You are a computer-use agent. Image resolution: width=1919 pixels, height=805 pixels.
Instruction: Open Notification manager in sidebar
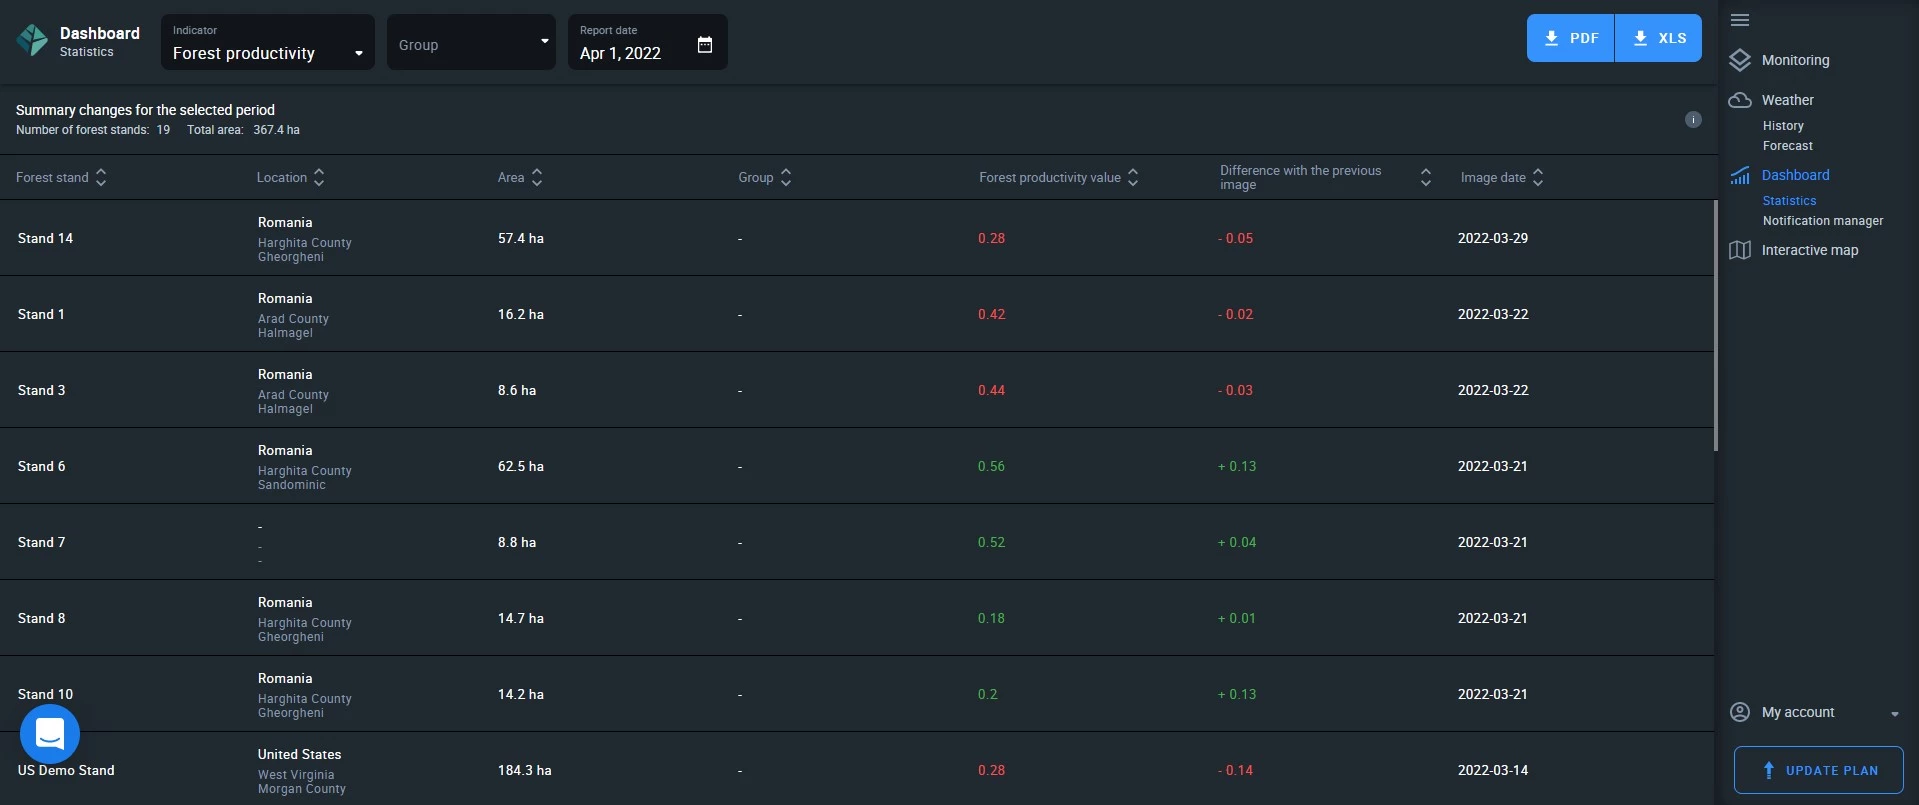pyautogui.click(x=1822, y=221)
